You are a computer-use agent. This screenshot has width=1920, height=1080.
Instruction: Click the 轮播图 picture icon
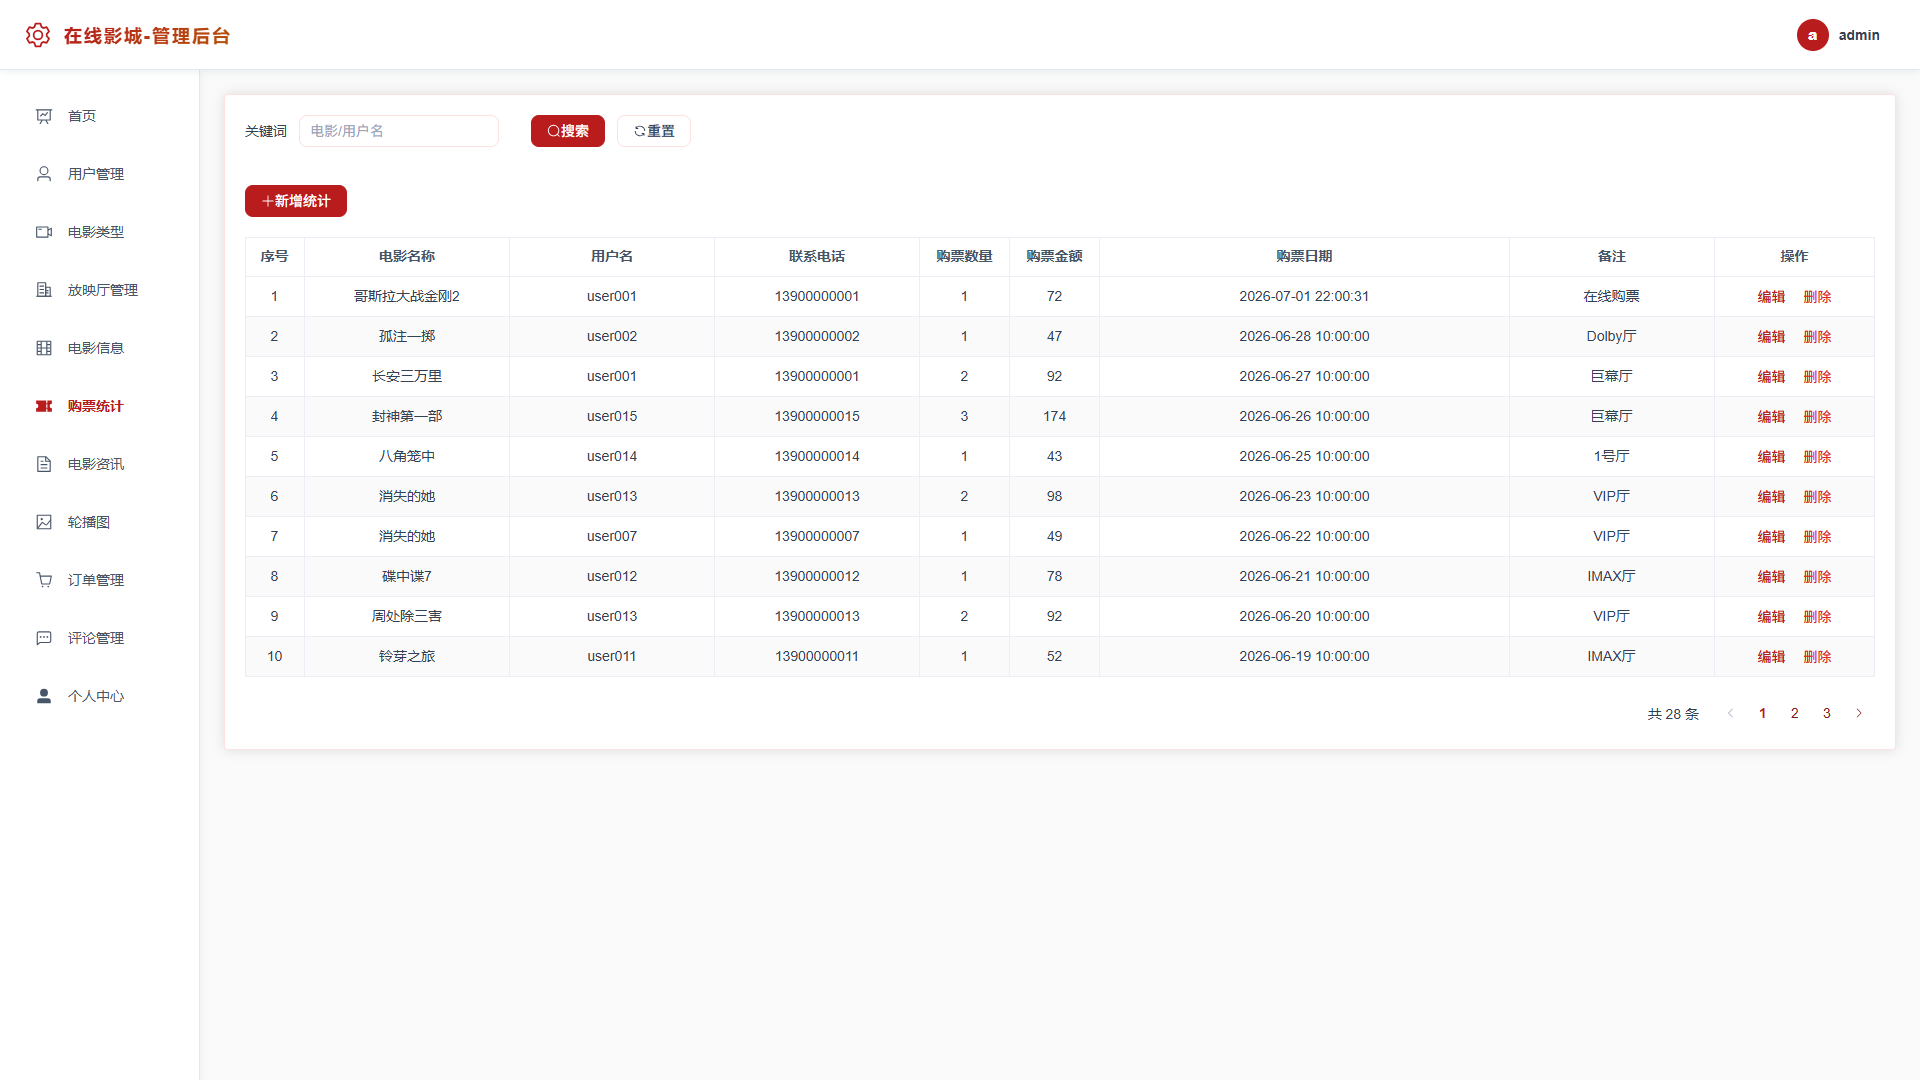(x=44, y=522)
